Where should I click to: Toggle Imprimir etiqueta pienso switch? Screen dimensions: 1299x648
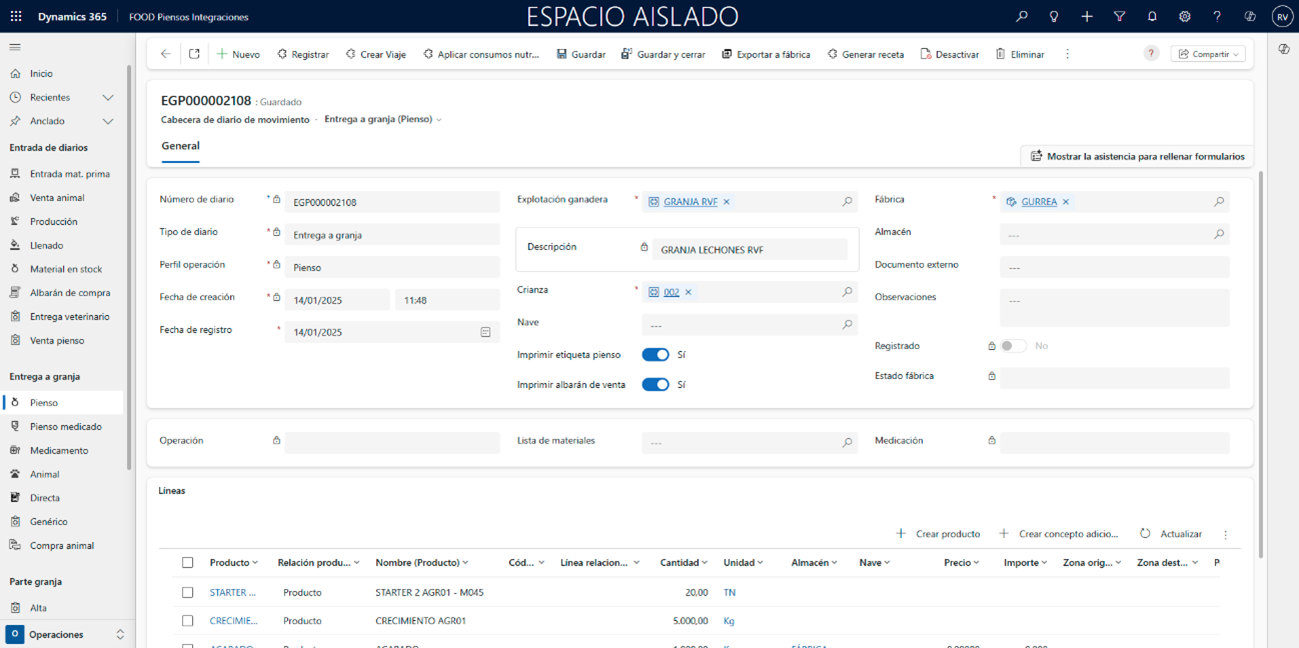(655, 355)
